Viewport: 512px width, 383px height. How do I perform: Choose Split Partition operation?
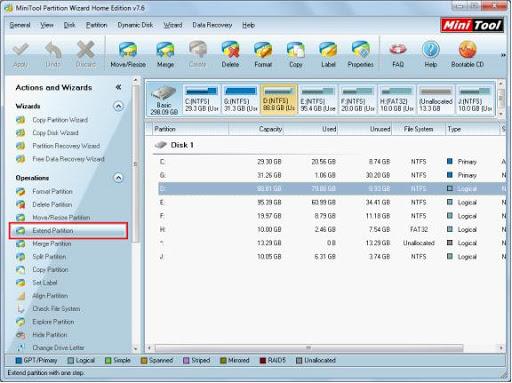[49, 257]
